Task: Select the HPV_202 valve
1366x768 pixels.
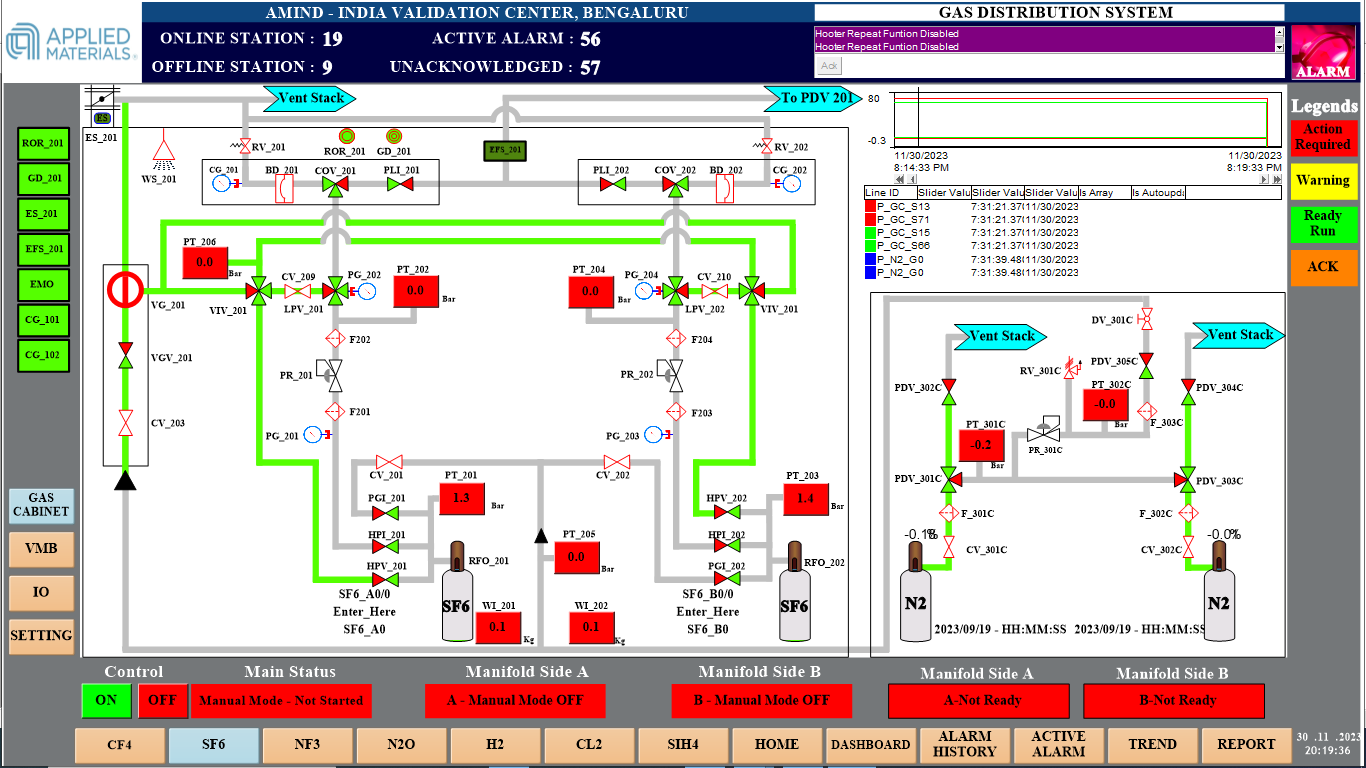Action: (x=727, y=512)
